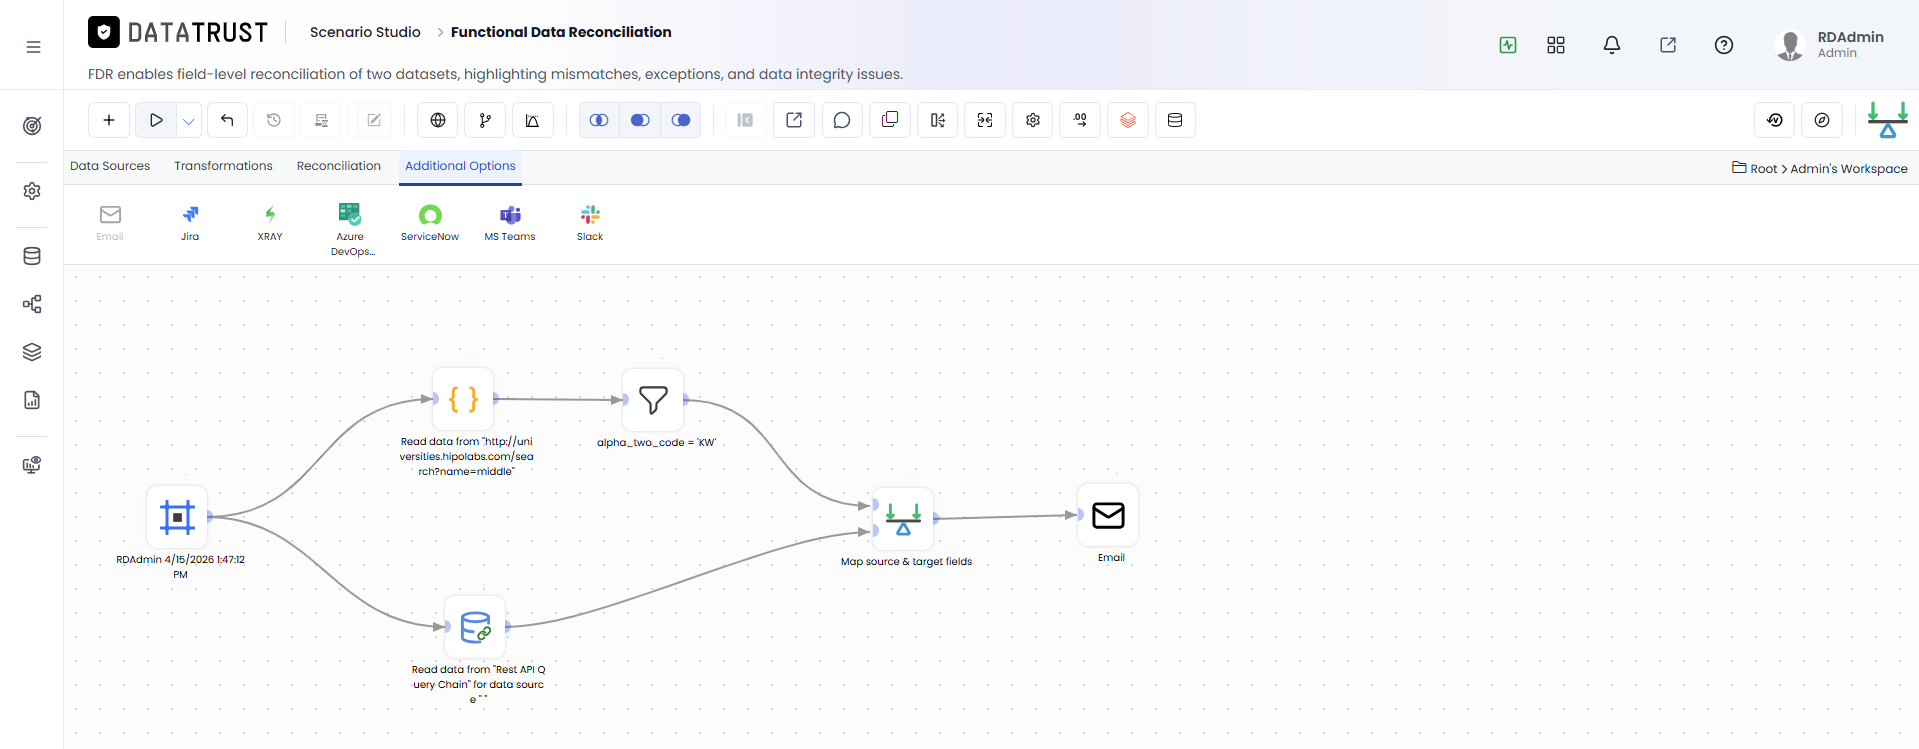Click the globe toolbar icon
The width and height of the screenshot is (1919, 749).
pyautogui.click(x=438, y=120)
